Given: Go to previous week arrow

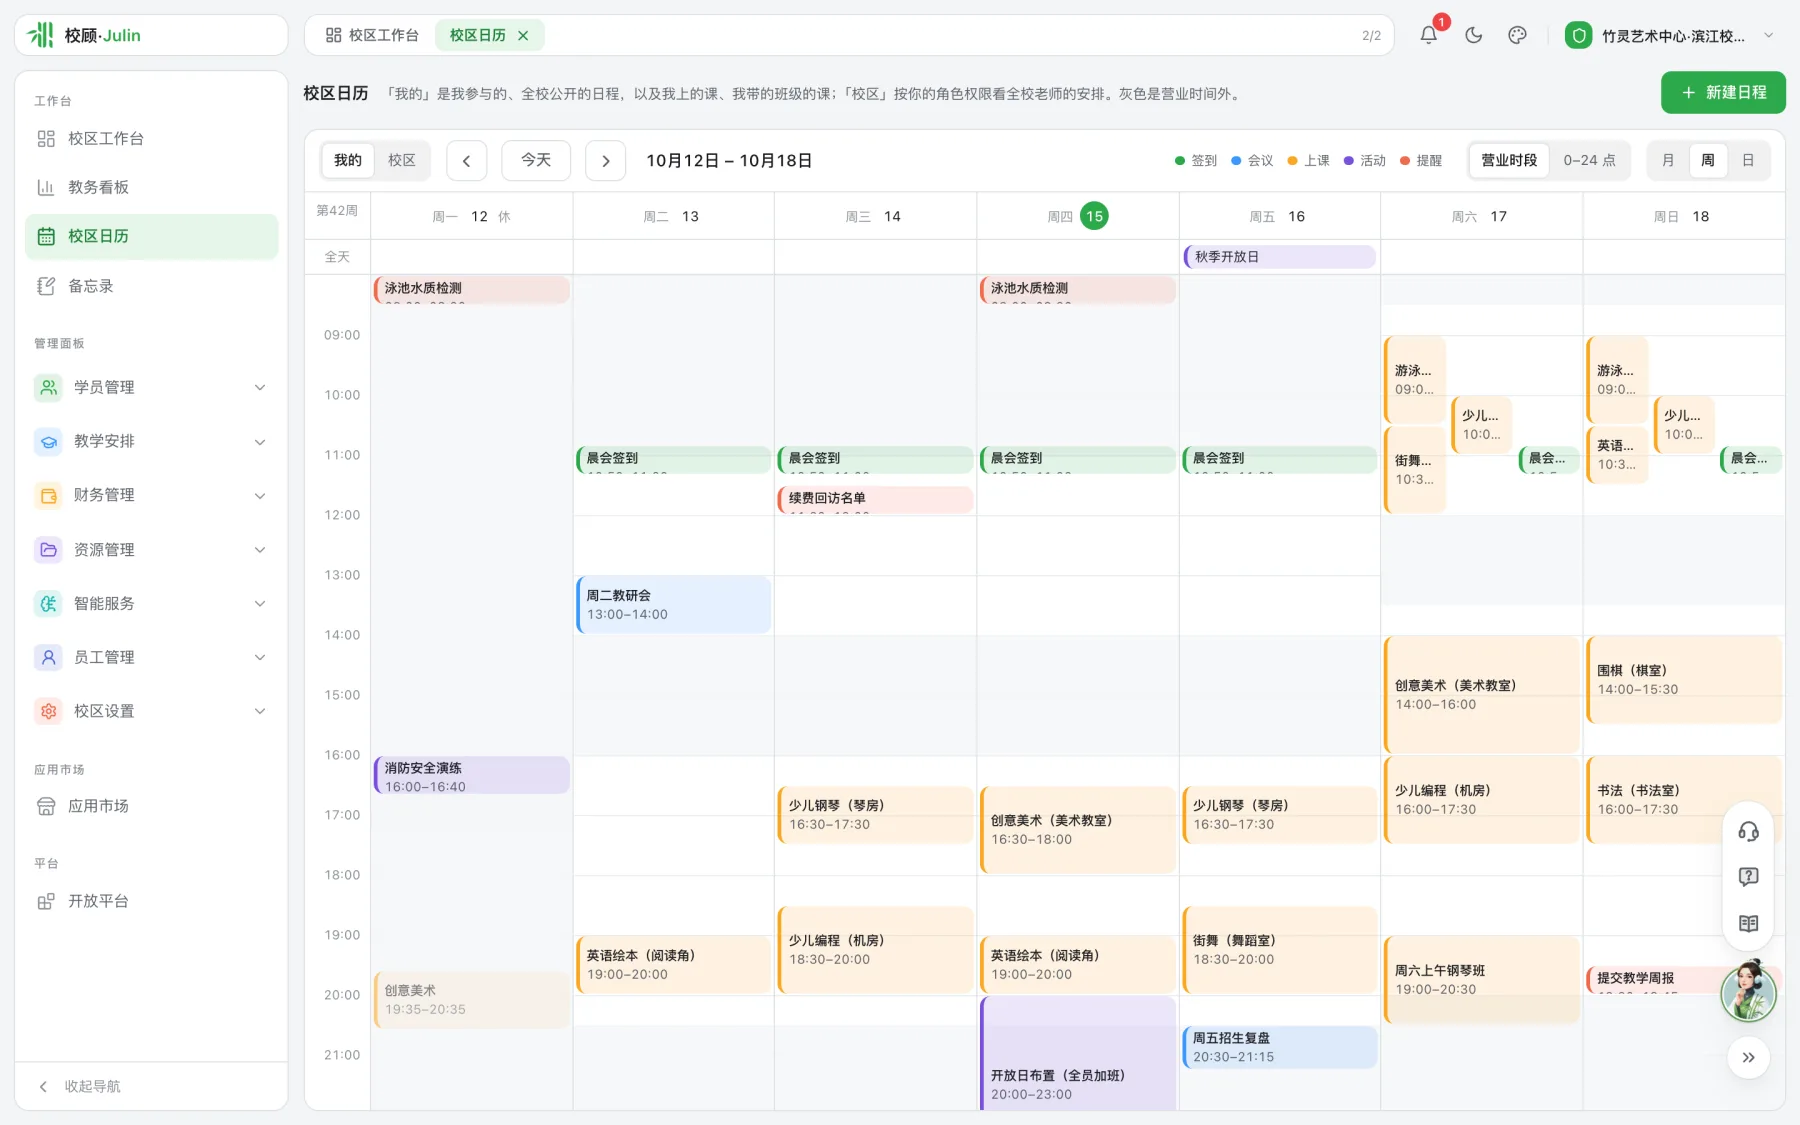Looking at the screenshot, I should 466,161.
